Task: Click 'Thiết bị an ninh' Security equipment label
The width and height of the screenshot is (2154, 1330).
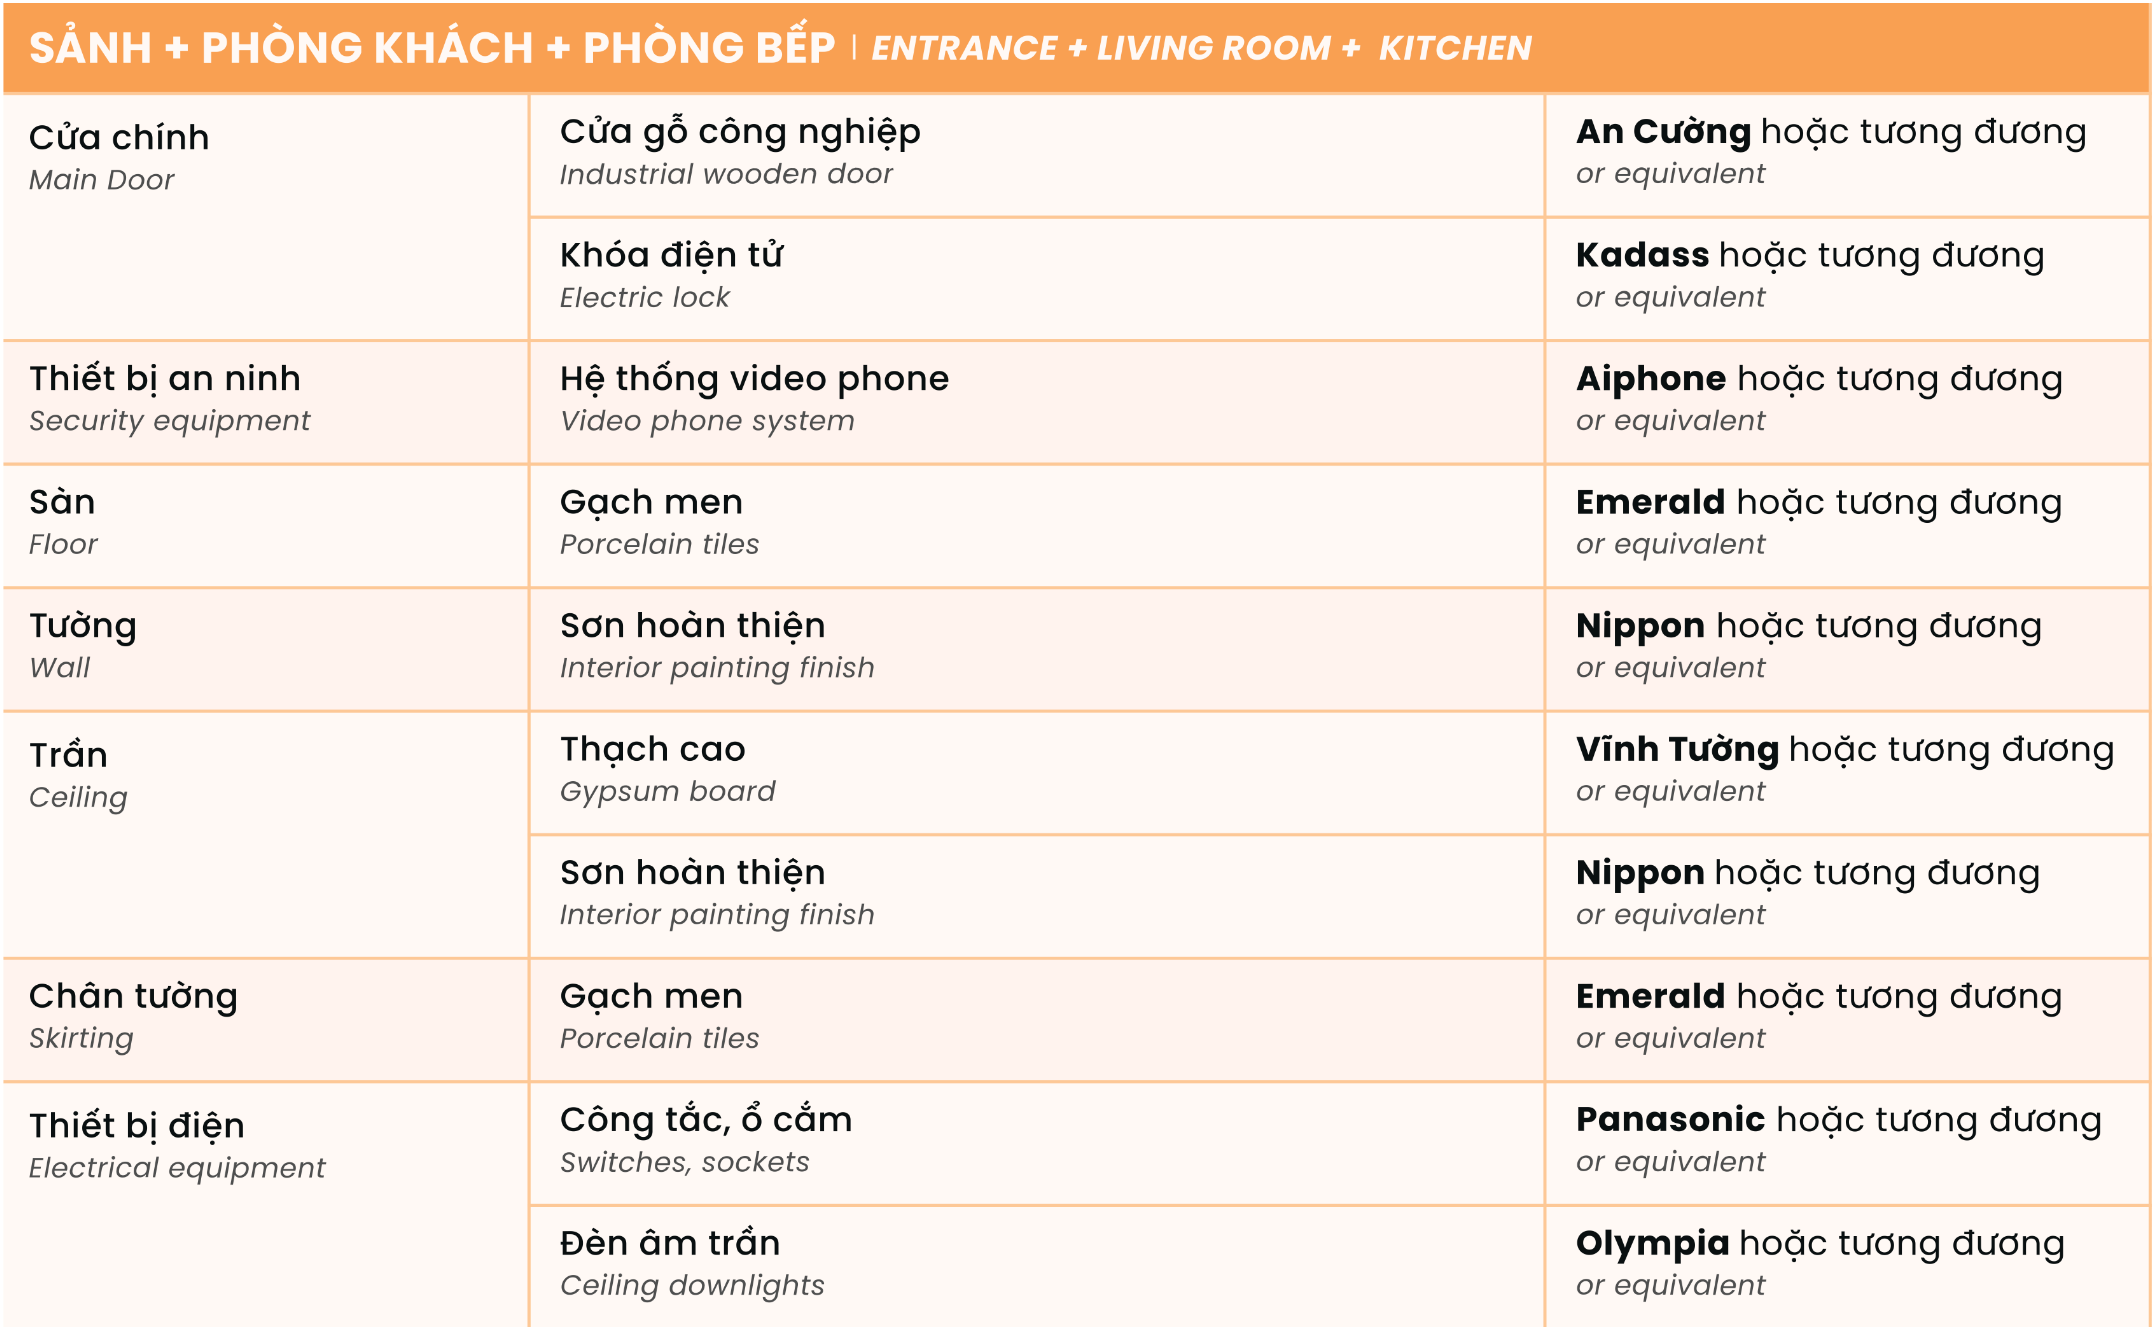Action: 165,379
